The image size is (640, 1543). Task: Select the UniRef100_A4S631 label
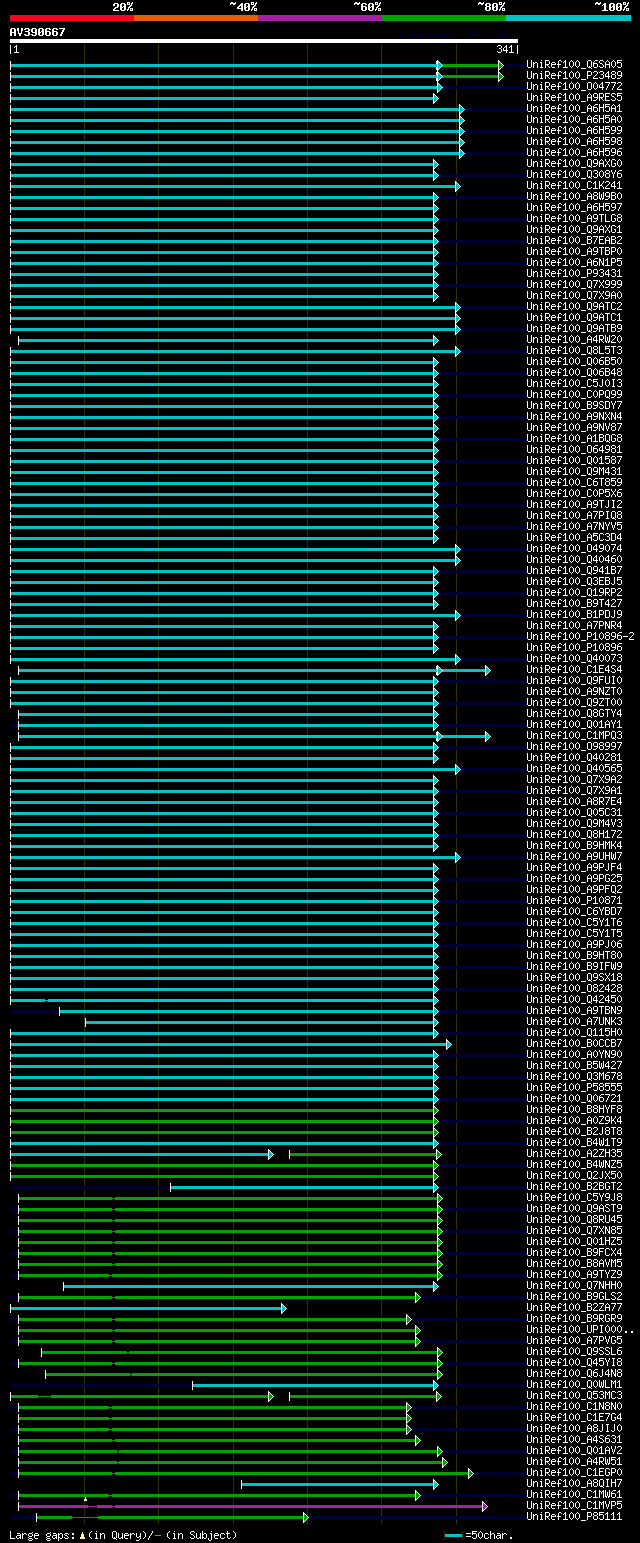click(574, 1439)
